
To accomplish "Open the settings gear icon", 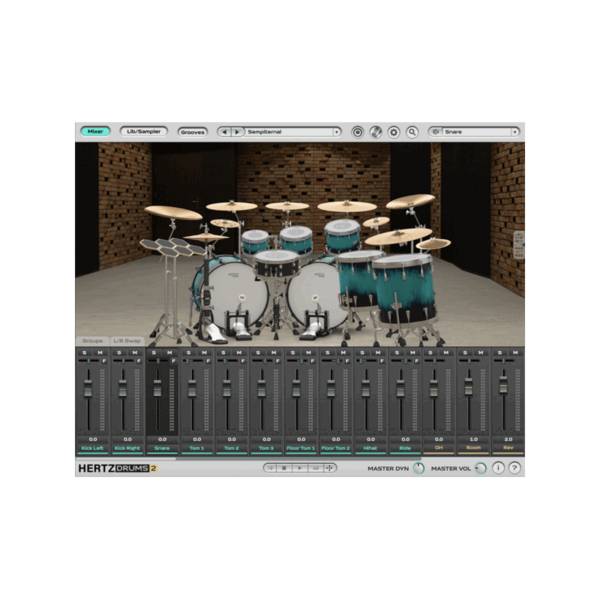I will click(394, 132).
